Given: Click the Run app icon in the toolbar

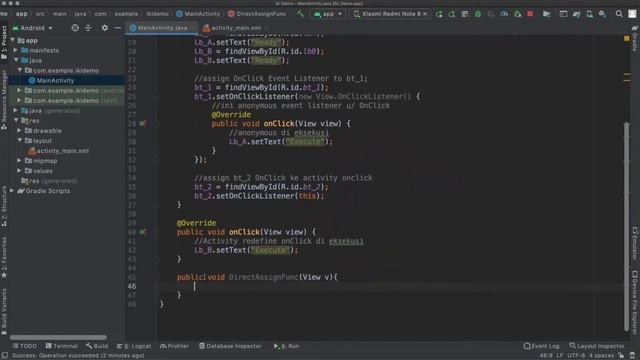Looking at the screenshot, I should point(439,14).
